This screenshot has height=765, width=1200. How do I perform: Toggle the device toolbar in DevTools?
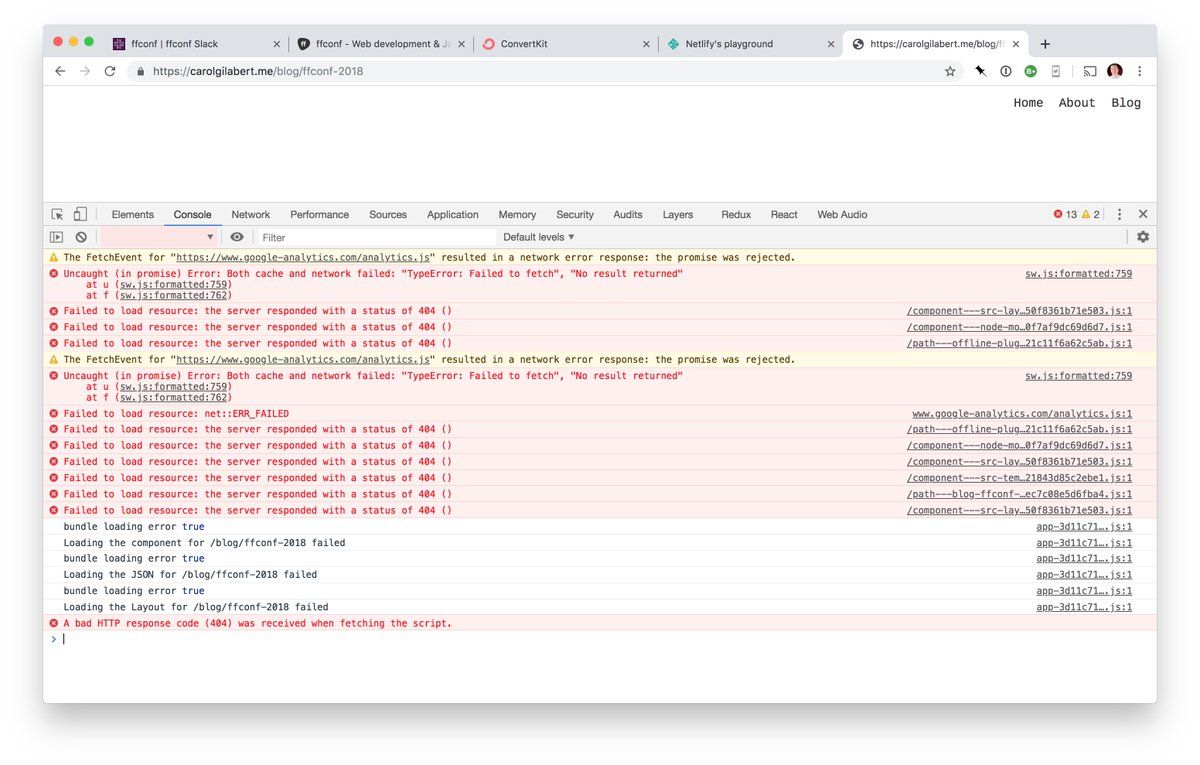point(80,214)
